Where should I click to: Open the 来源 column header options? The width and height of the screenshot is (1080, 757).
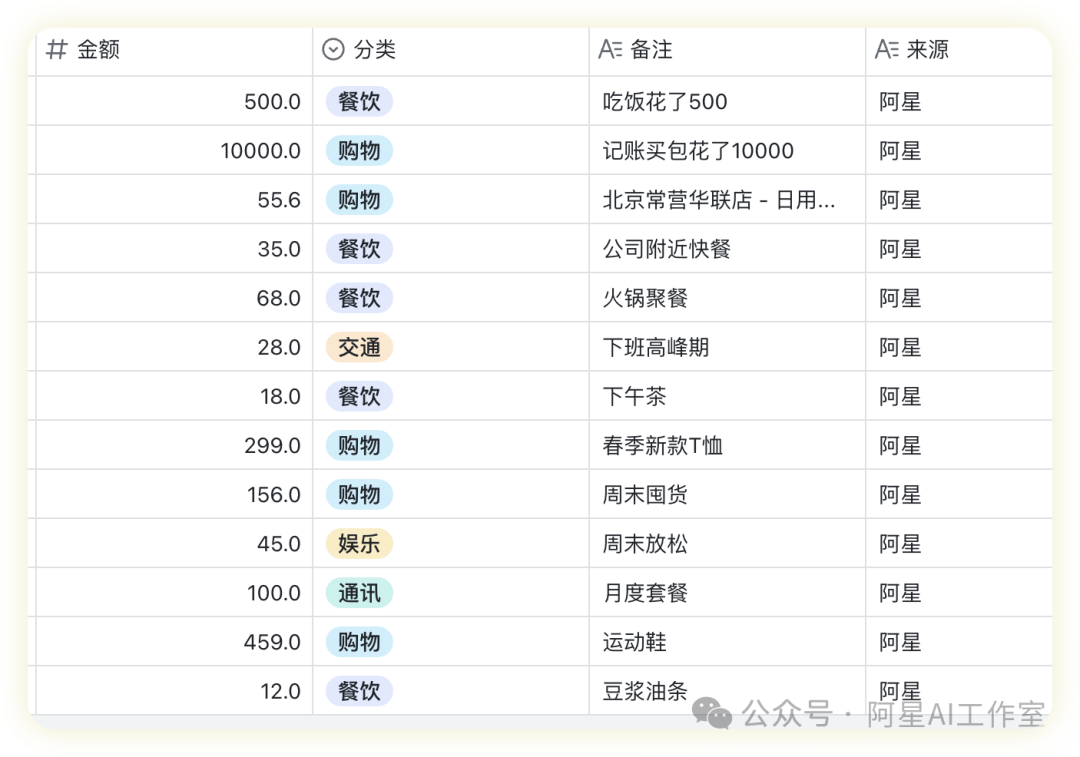(x=927, y=50)
